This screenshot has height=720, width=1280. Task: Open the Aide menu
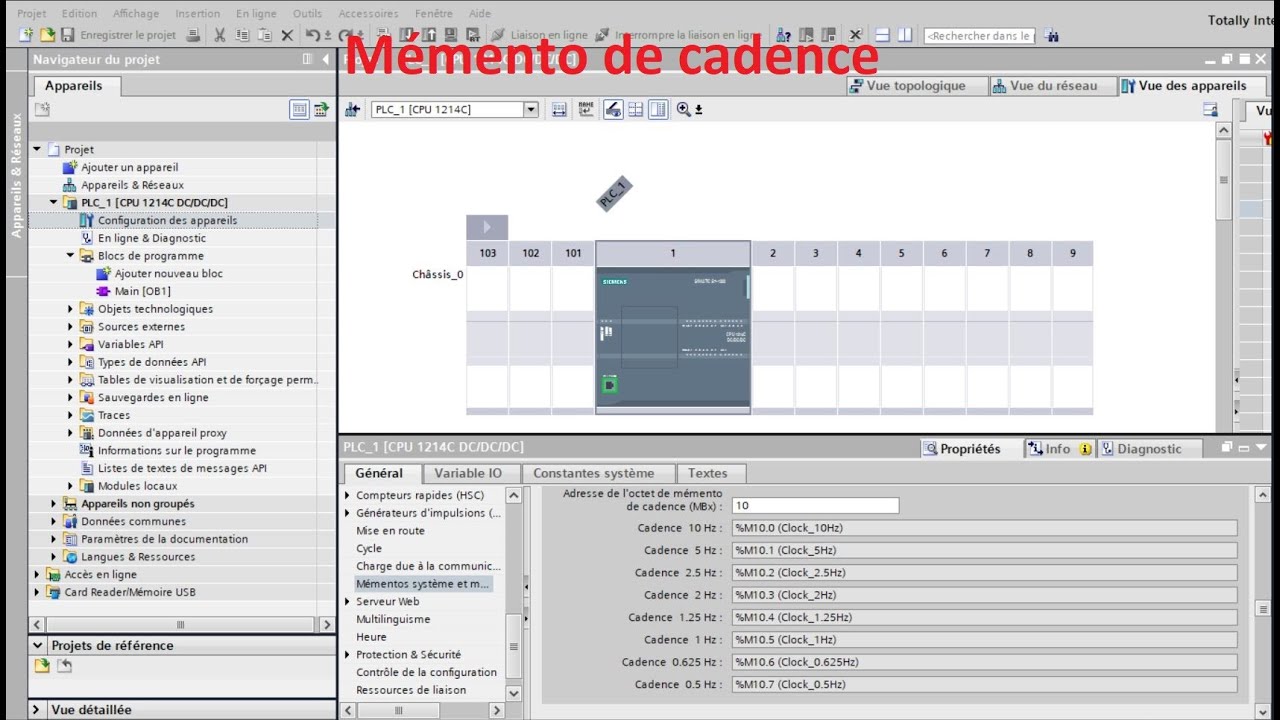pos(480,14)
